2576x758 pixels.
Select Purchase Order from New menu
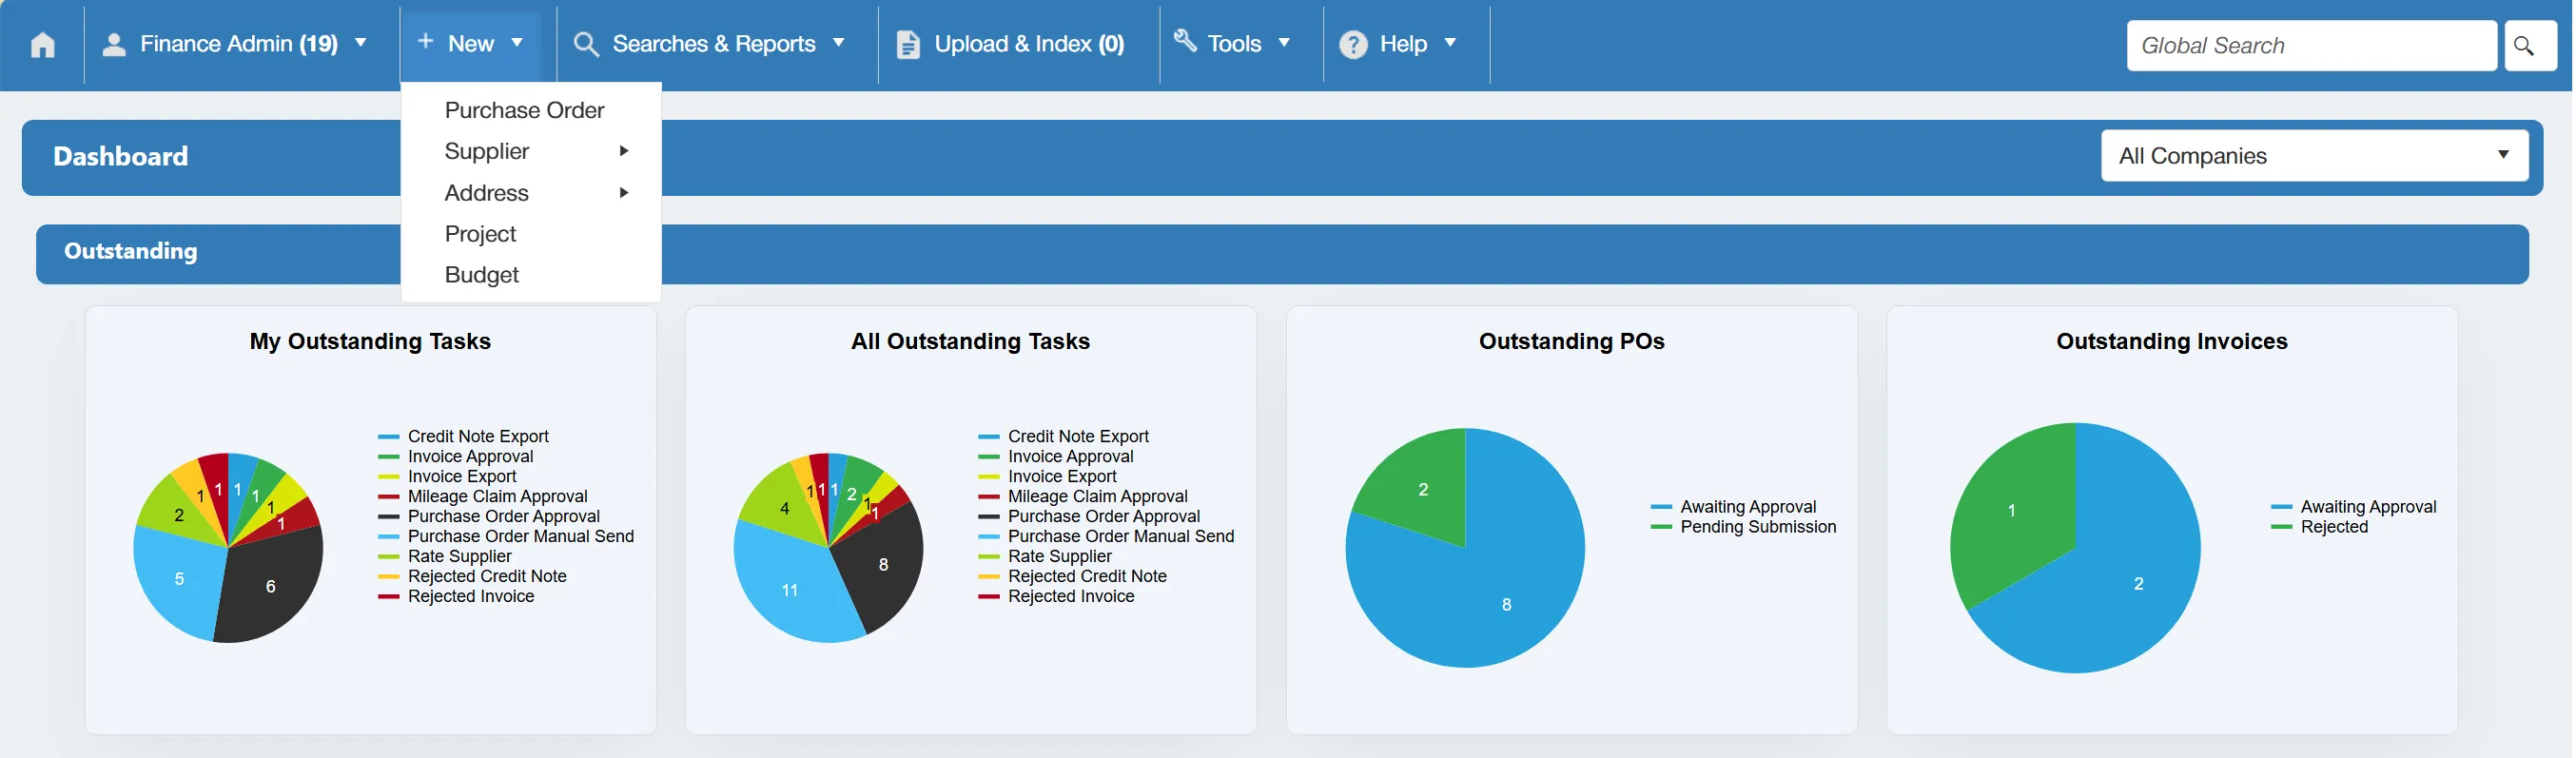tap(524, 110)
